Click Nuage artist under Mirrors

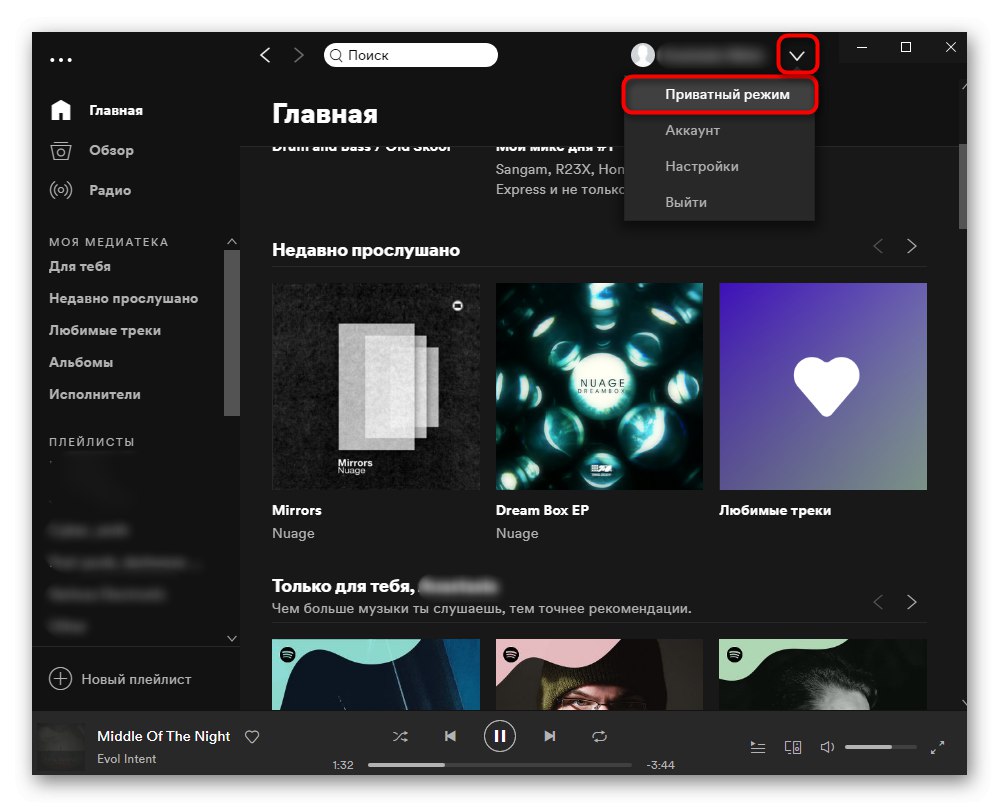click(293, 533)
